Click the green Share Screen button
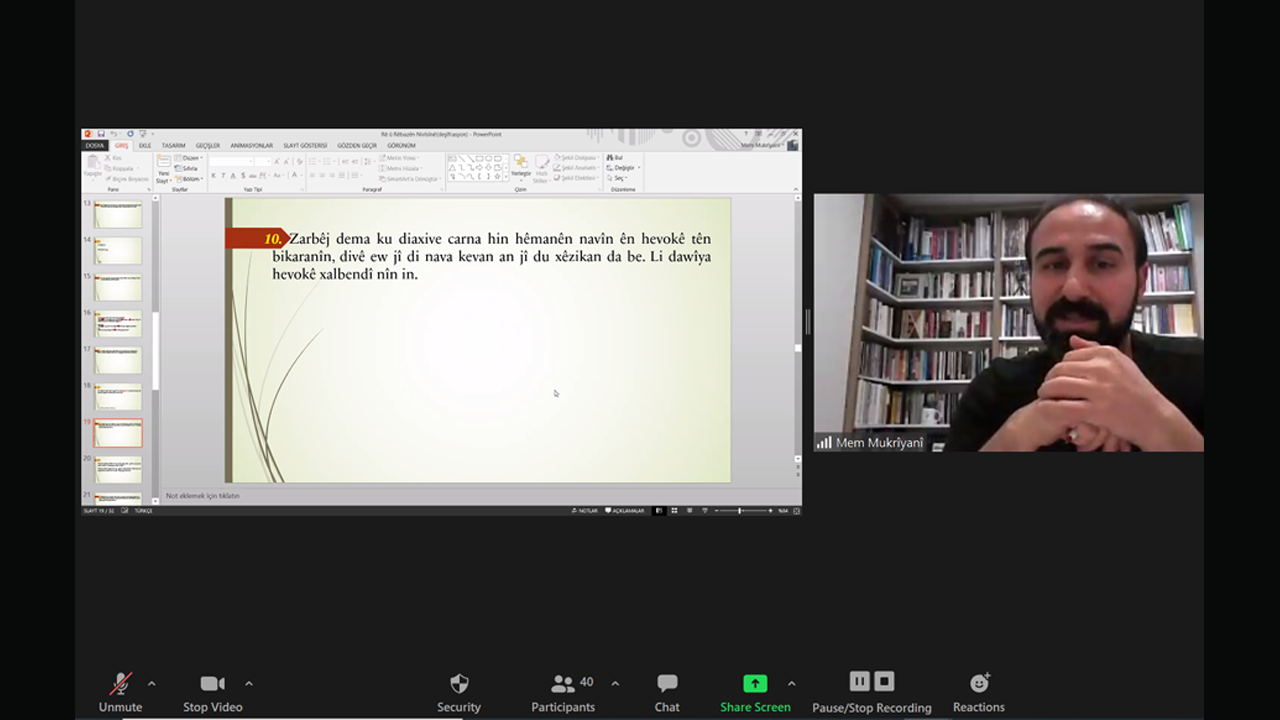The height and width of the screenshot is (720, 1280). (x=755, y=691)
